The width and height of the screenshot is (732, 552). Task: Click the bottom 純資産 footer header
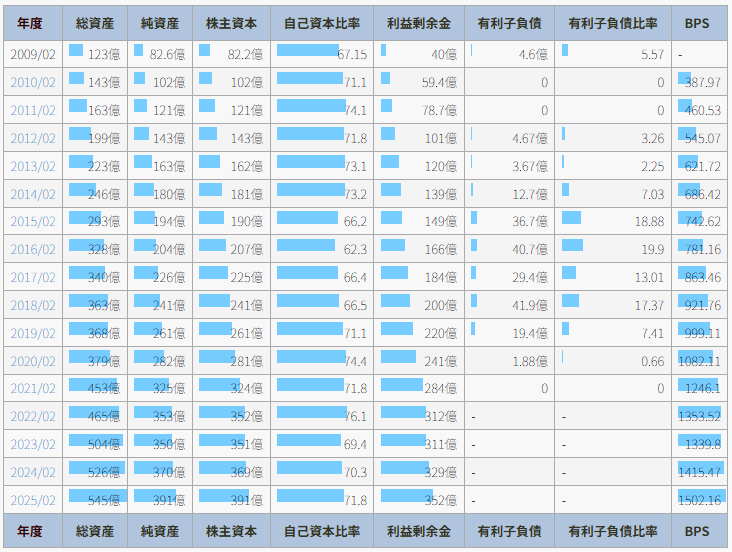[159, 531]
